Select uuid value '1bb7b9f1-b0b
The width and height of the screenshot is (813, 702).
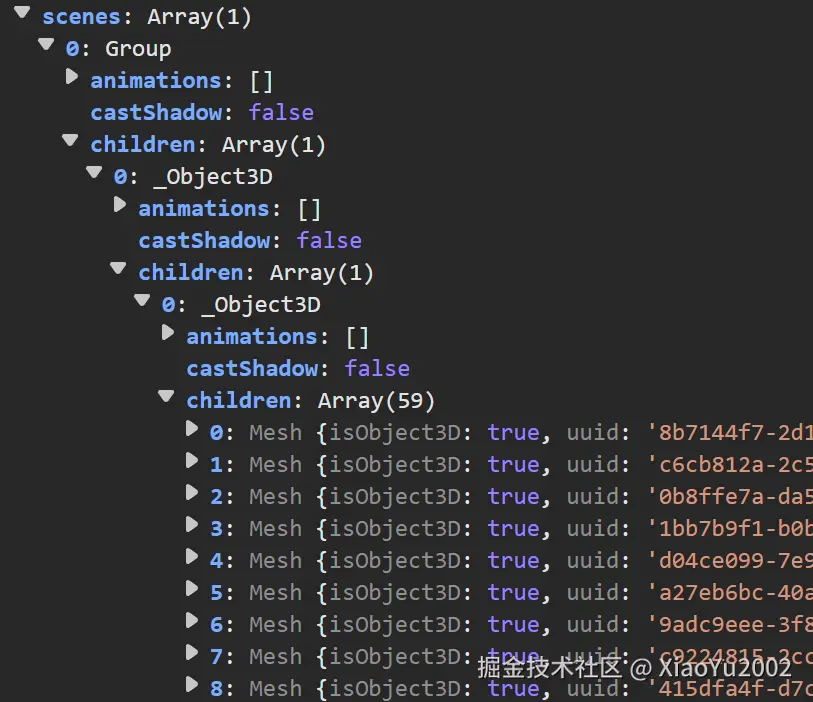pyautogui.click(x=731, y=528)
